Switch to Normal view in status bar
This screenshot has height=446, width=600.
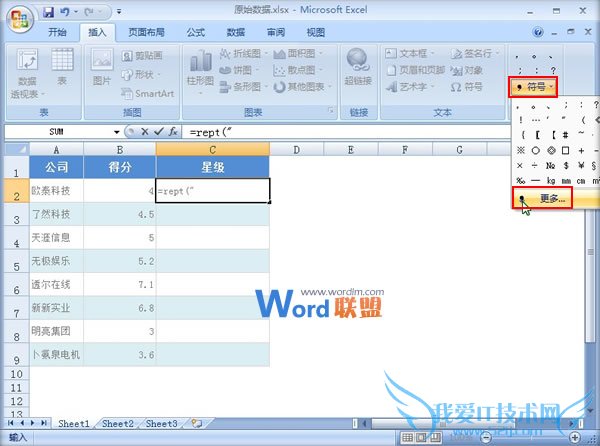pos(407,437)
